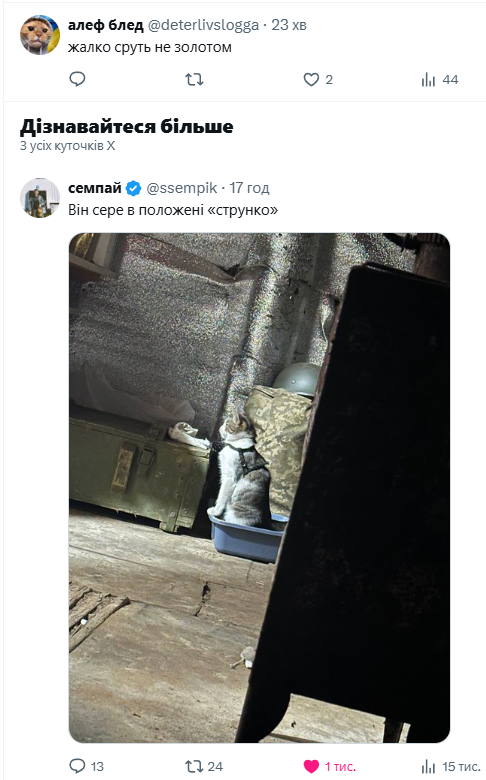Reply to алеф блед's tweet
486x780 pixels.
tap(77, 79)
